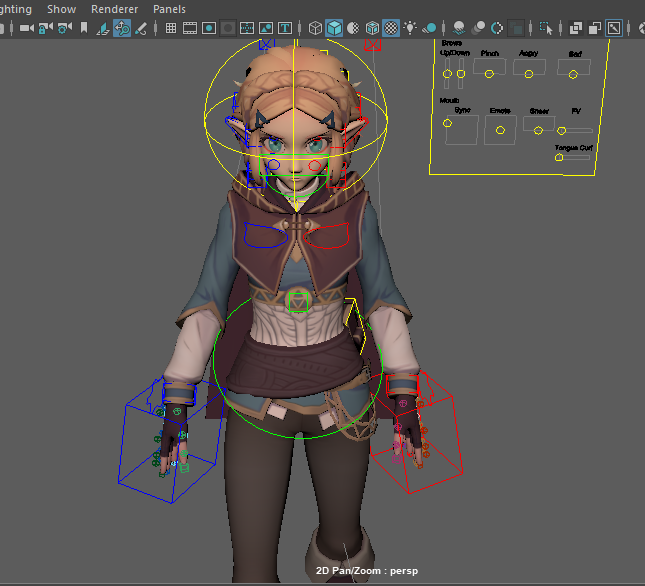This screenshot has height=586, width=645.
Task: Toggle the X-Ray icon
Action: [575, 28]
